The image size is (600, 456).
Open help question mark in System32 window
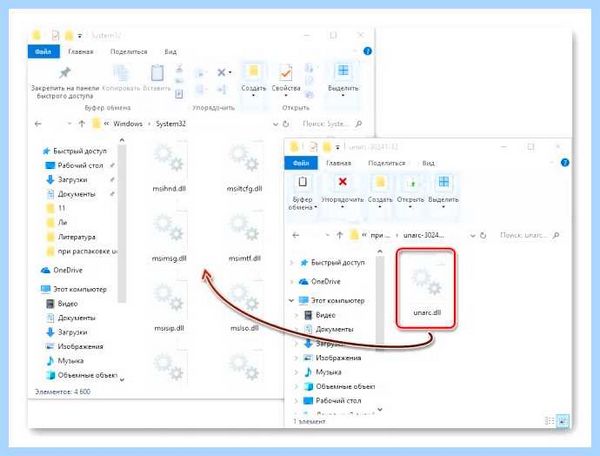(367, 51)
